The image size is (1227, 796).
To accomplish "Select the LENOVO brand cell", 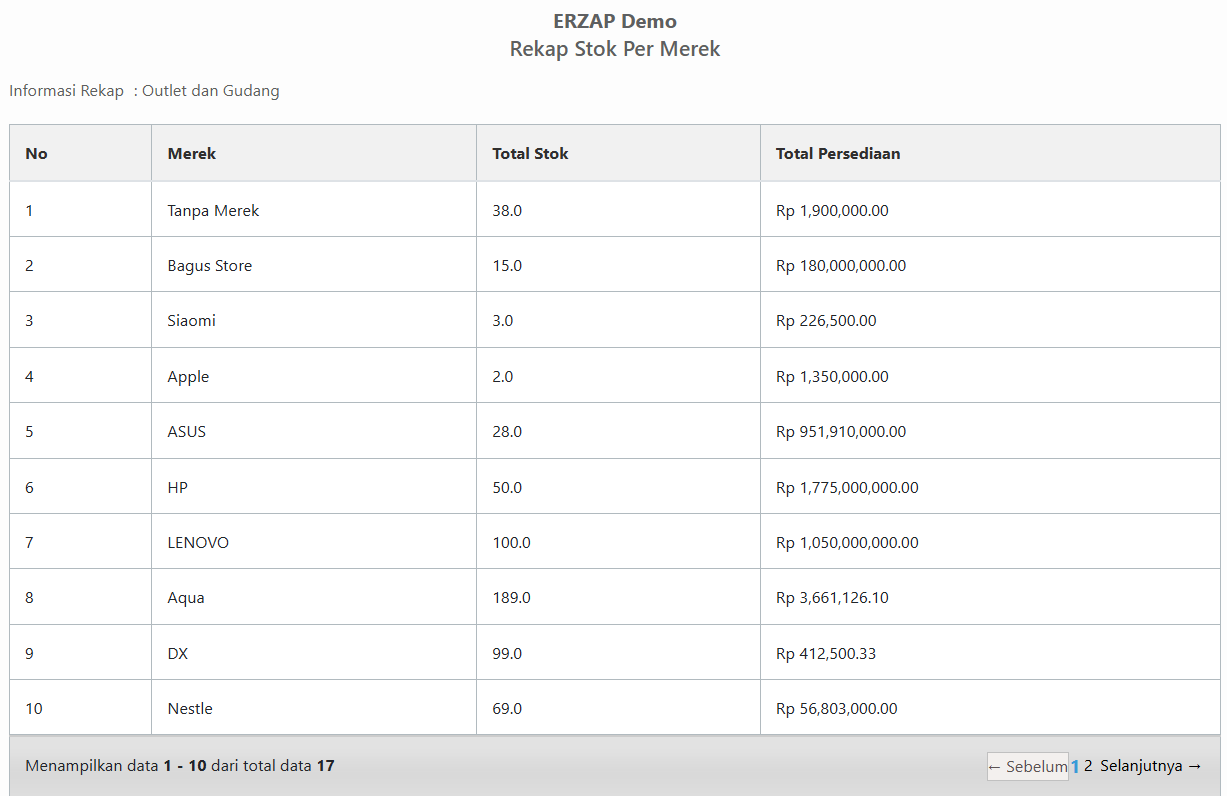I will pyautogui.click(x=198, y=543).
